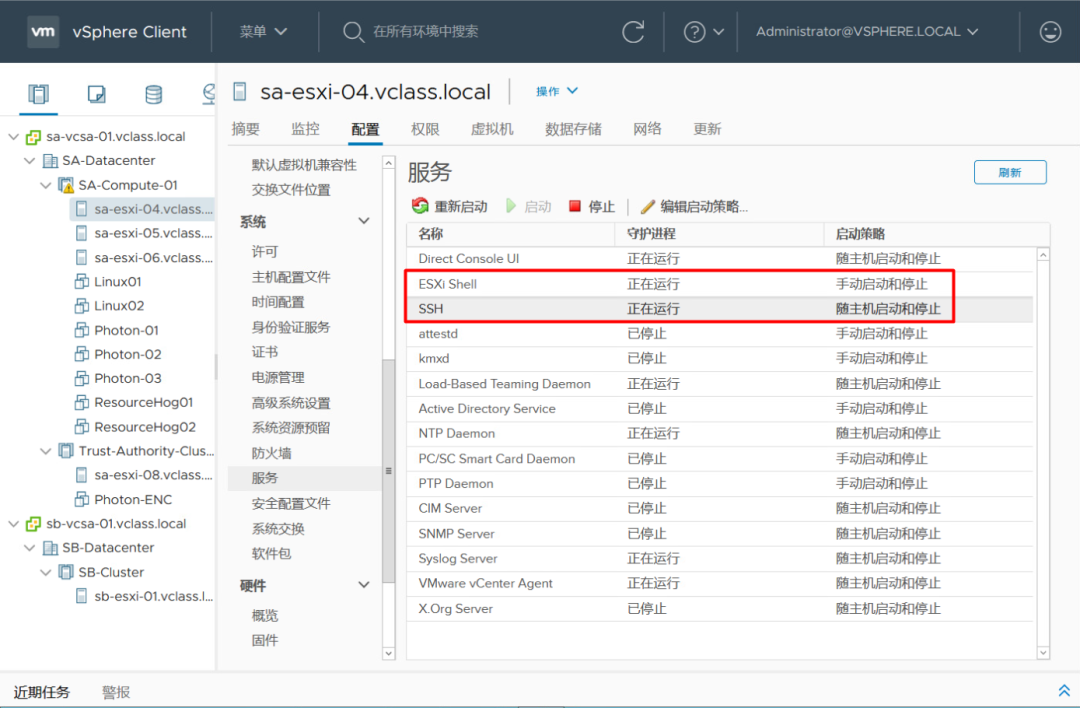Open the Storage view database icon
The height and width of the screenshot is (708, 1080).
click(x=154, y=94)
